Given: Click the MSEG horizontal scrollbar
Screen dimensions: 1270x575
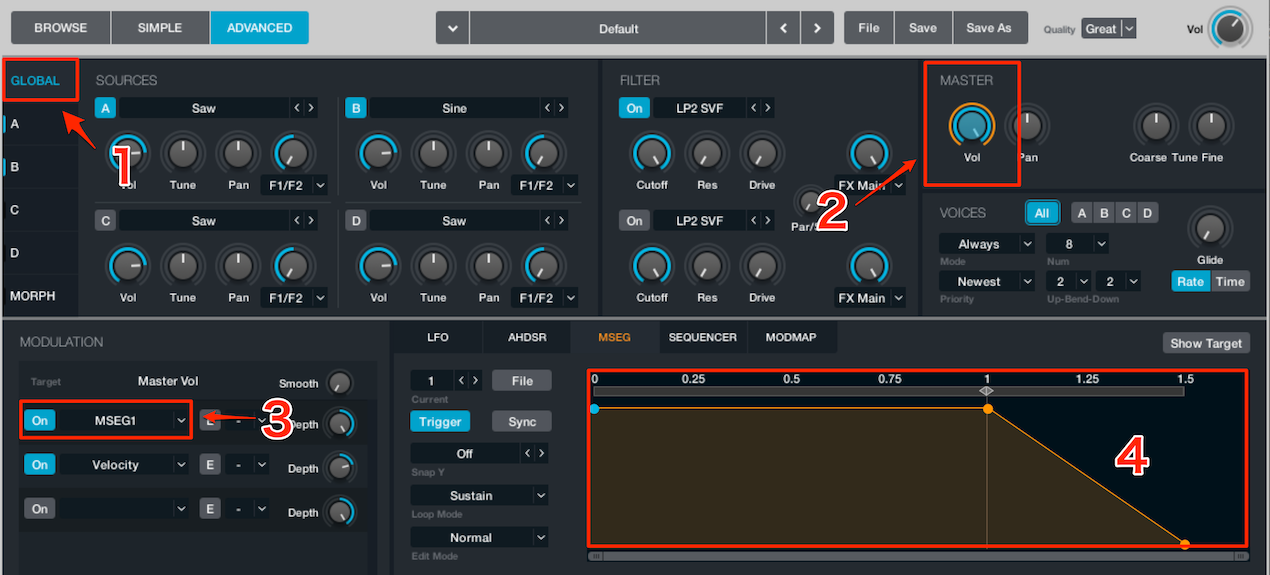Looking at the screenshot, I should click(x=918, y=556).
